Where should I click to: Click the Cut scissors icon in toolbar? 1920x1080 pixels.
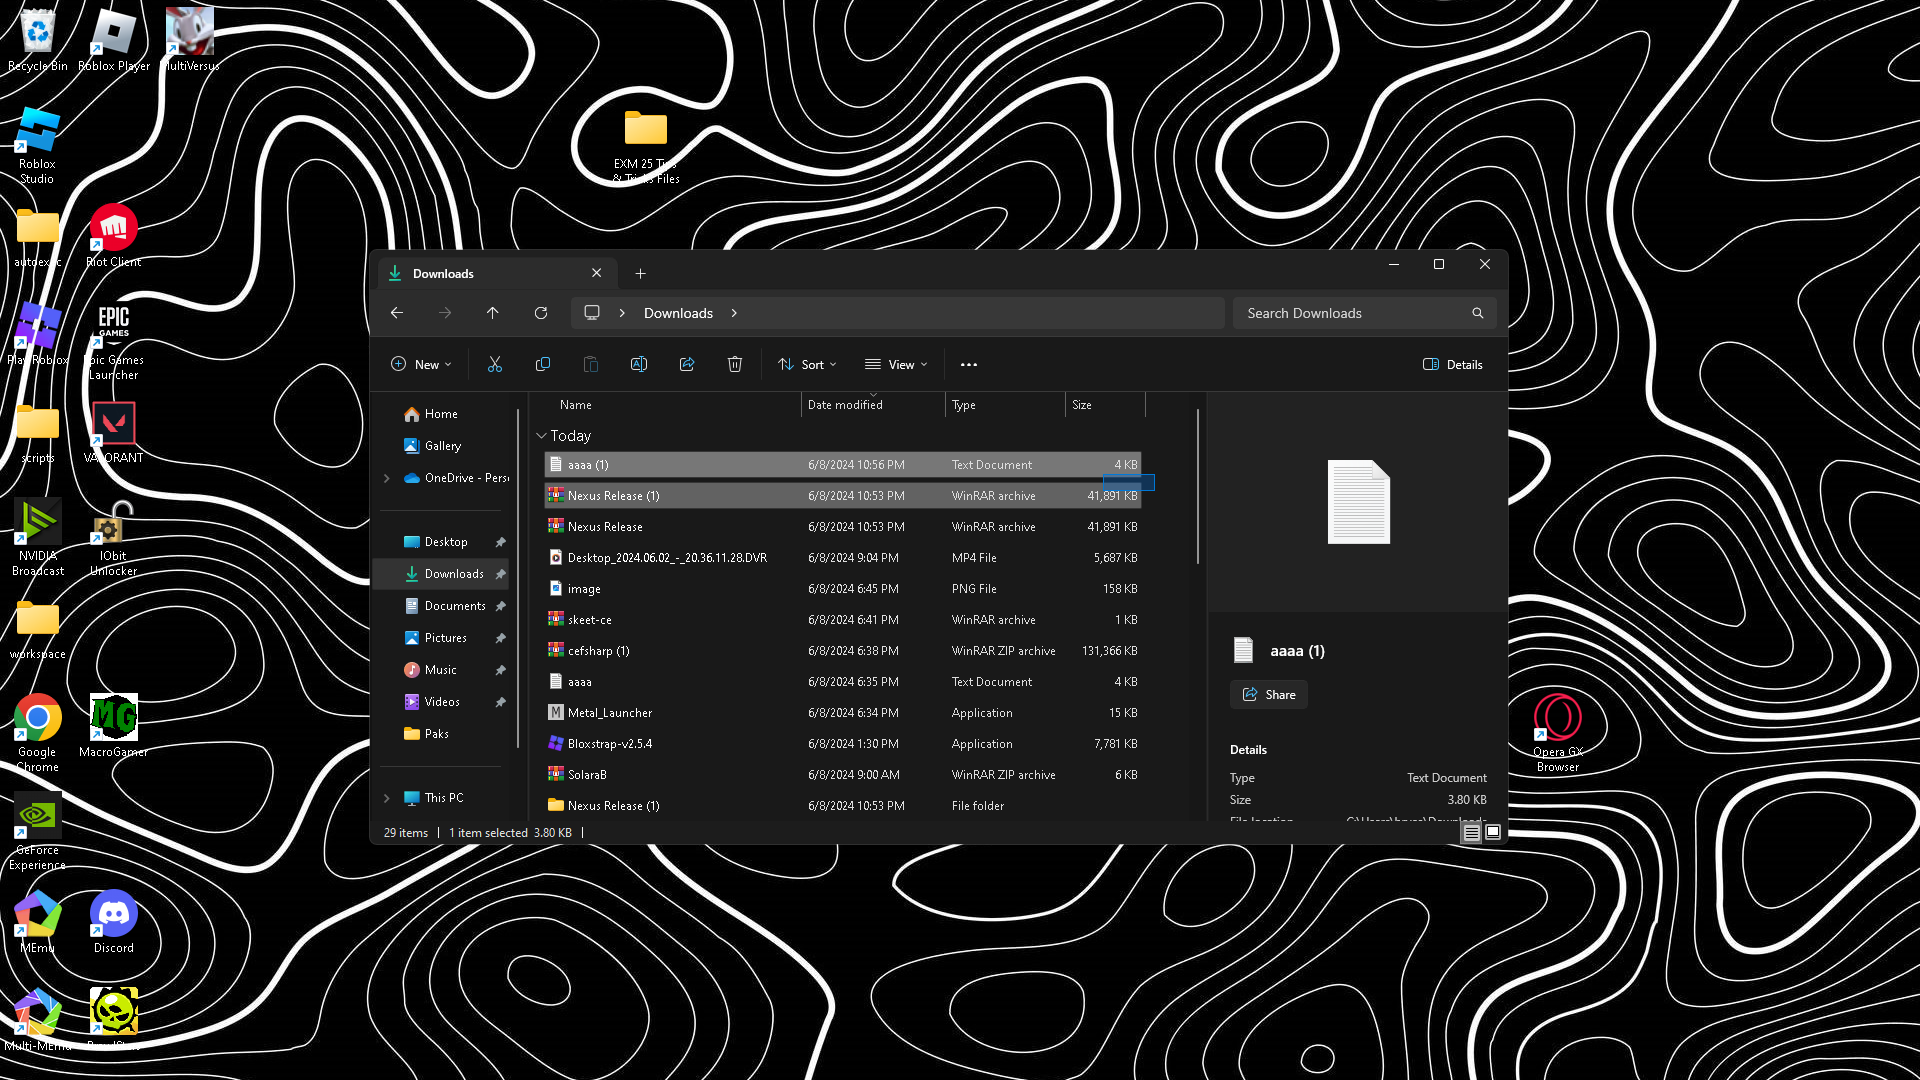[x=494, y=364]
